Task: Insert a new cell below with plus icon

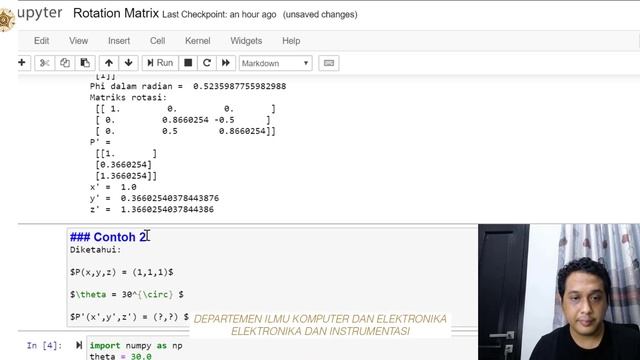Action: (x=22, y=63)
